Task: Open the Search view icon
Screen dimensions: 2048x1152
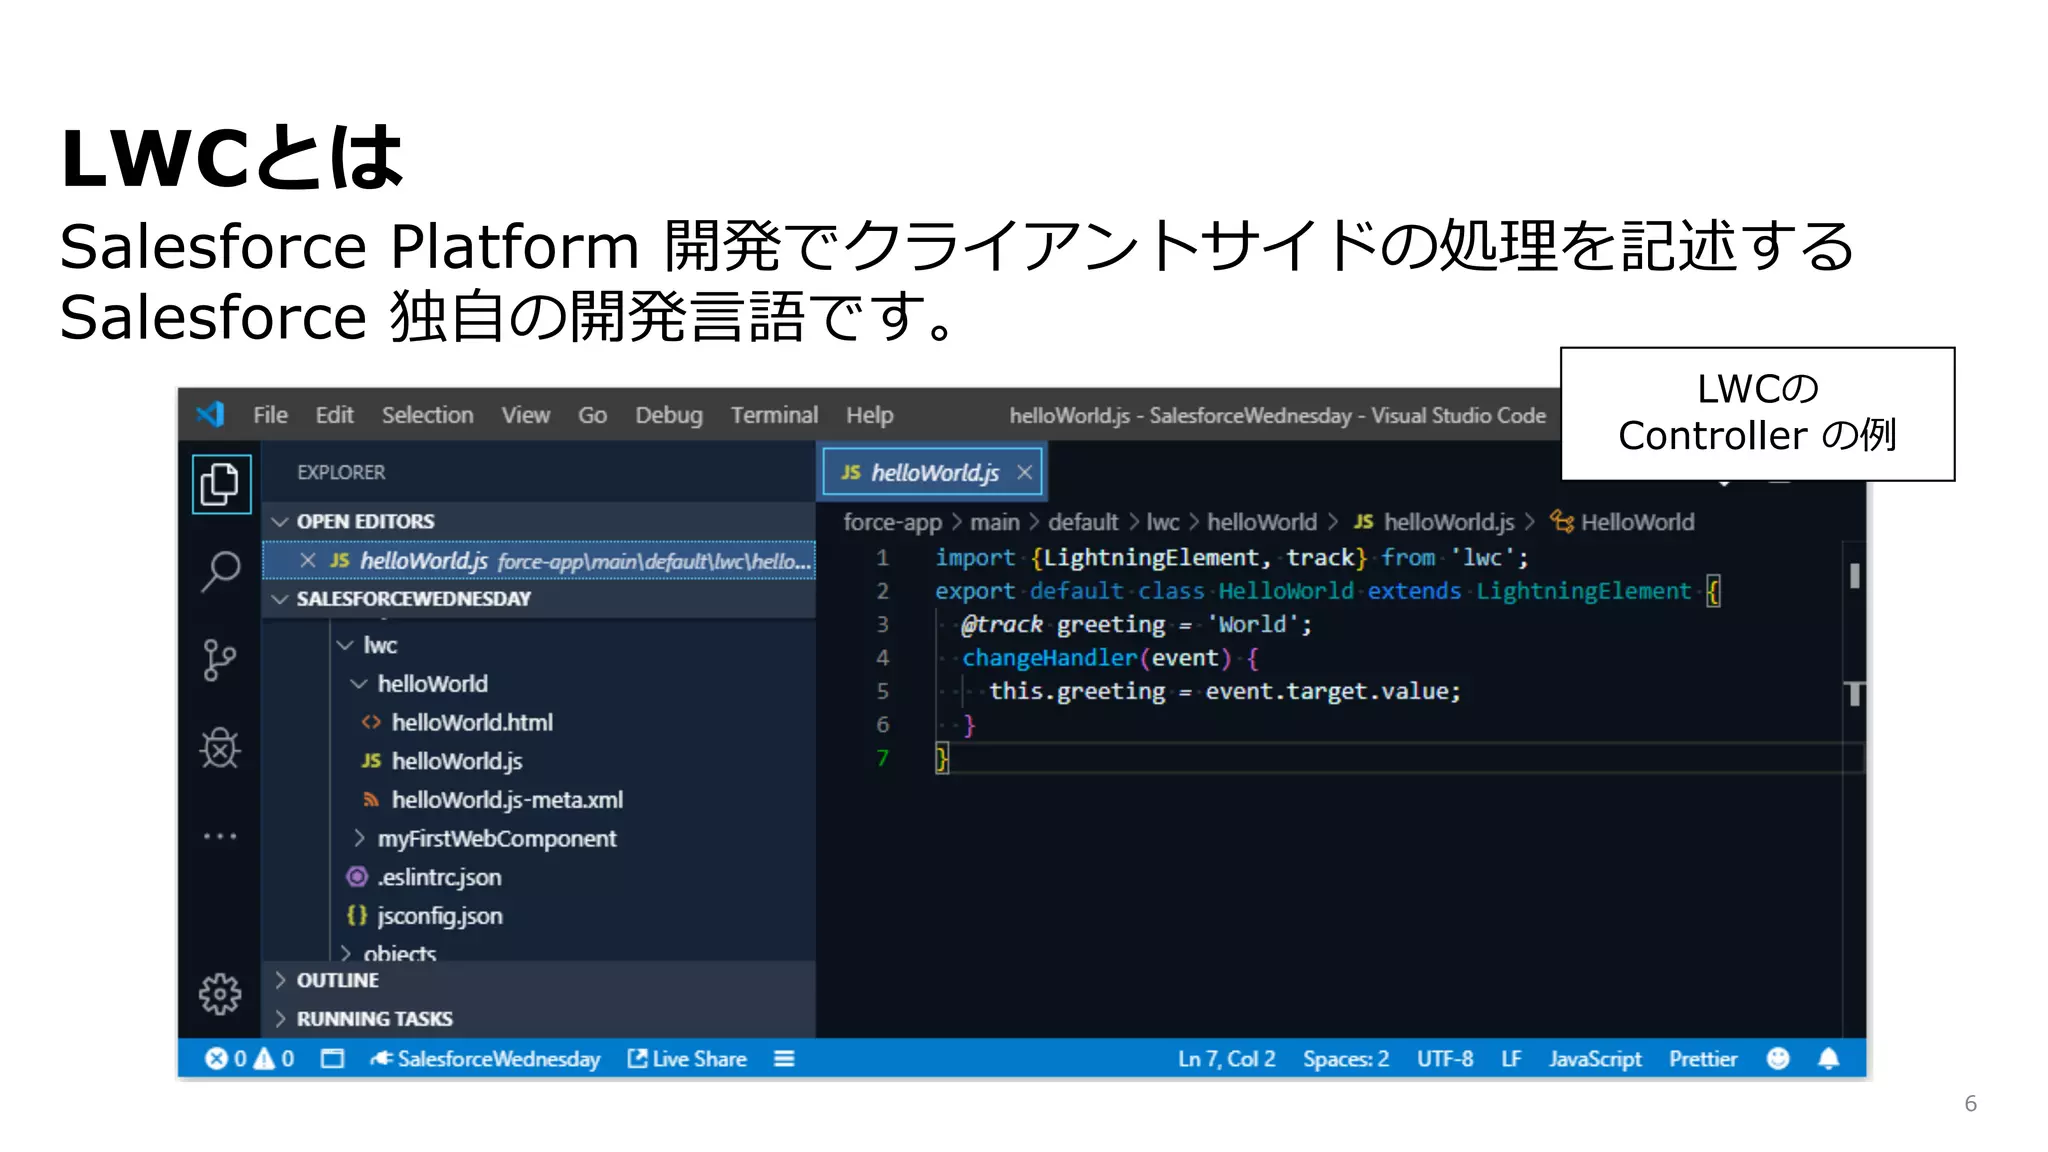Action: (x=221, y=572)
